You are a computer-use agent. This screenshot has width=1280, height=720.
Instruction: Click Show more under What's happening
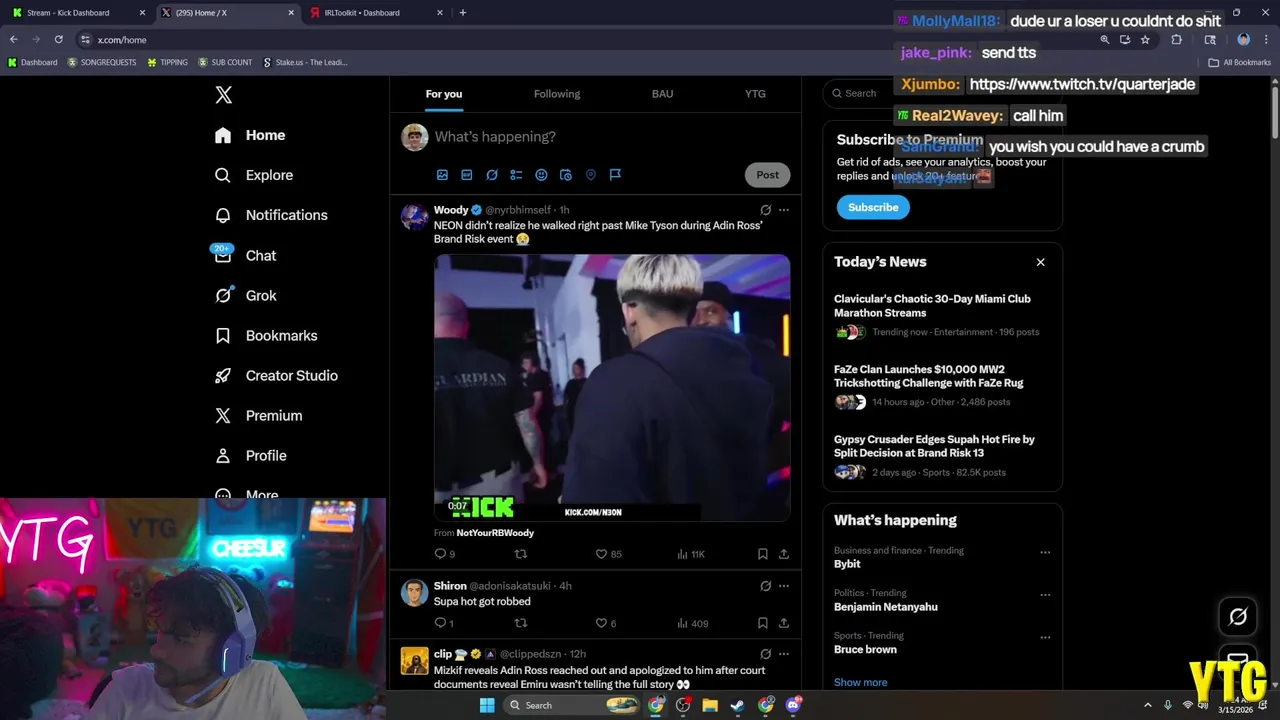(x=860, y=683)
